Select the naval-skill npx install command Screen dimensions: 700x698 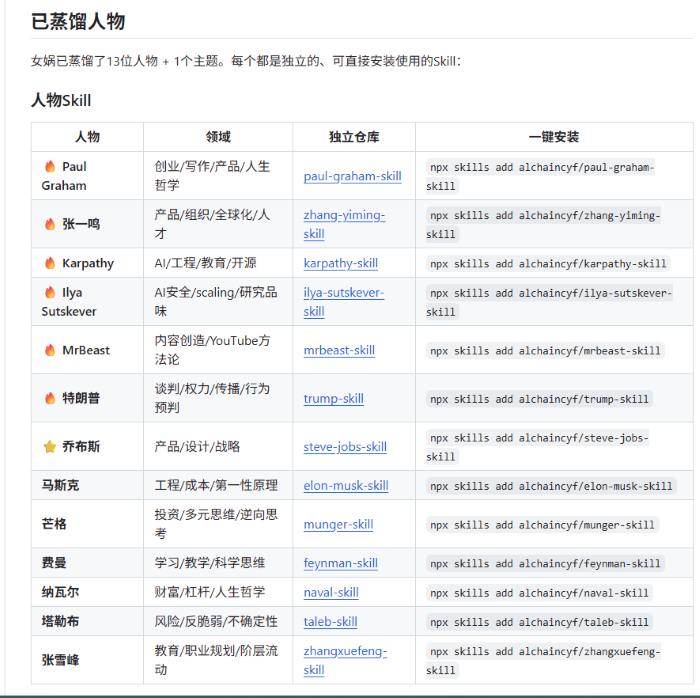point(539,593)
